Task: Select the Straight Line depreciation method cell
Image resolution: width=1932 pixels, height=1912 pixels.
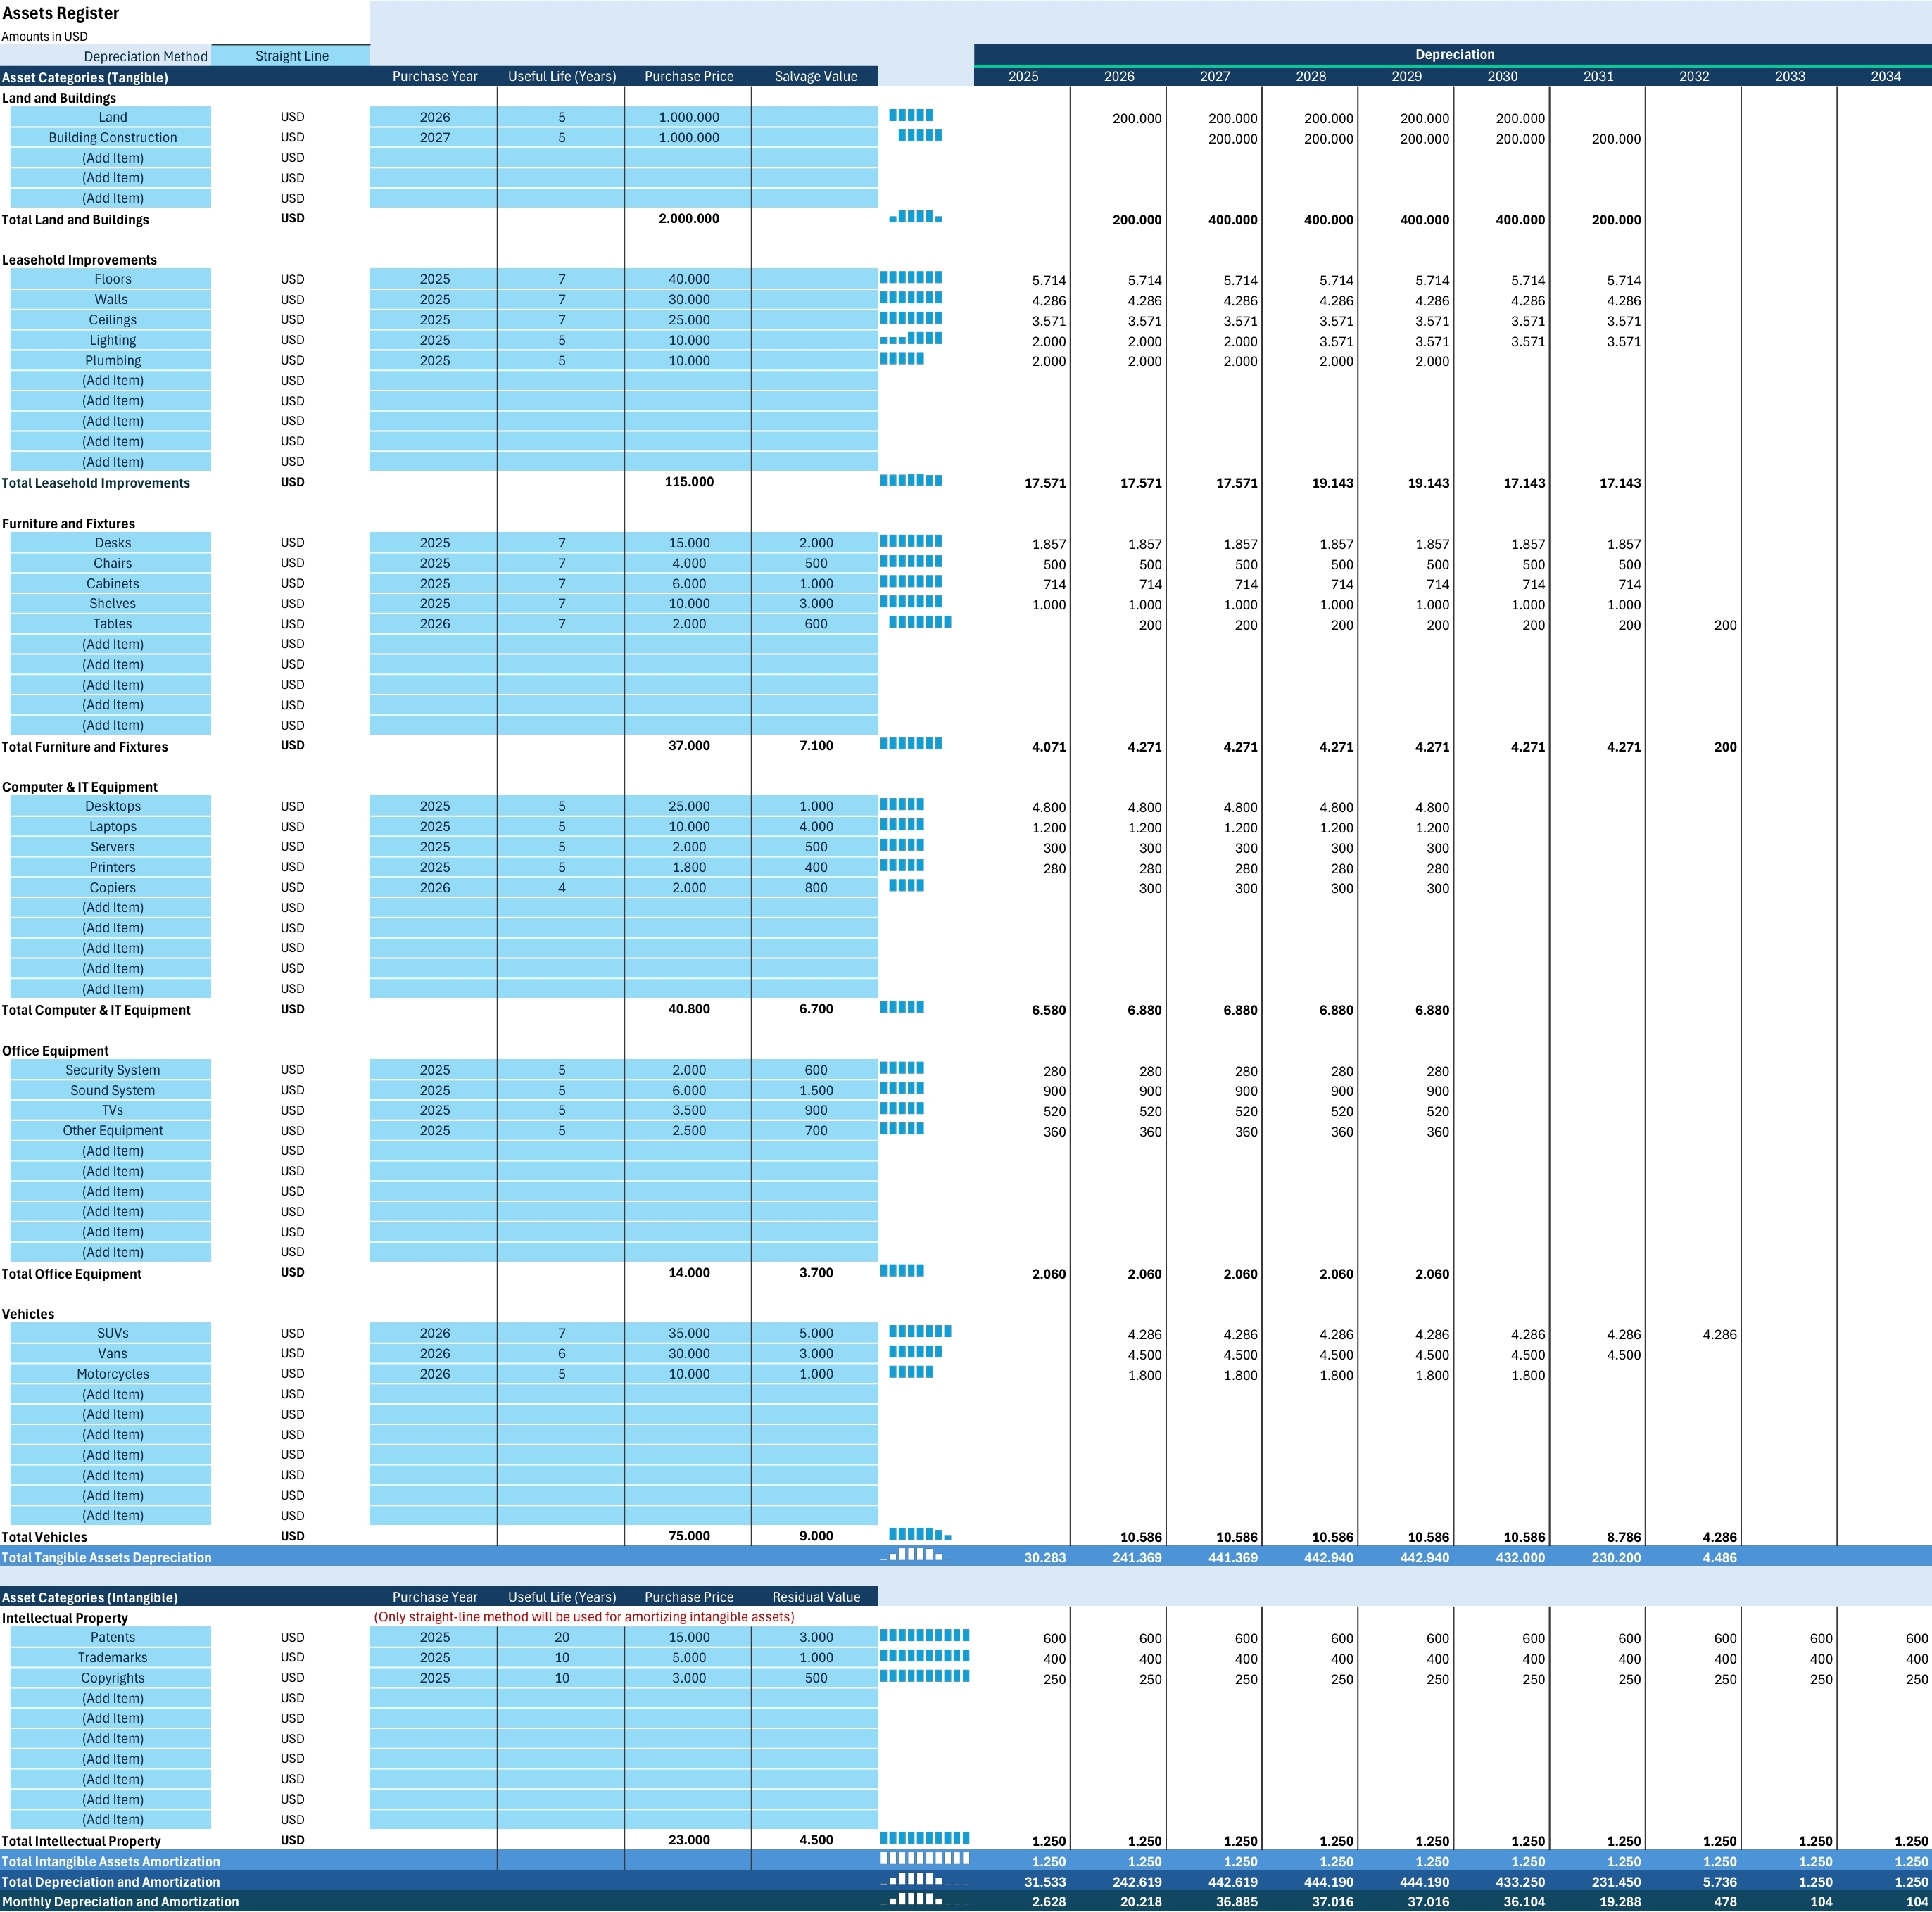Action: (x=291, y=56)
